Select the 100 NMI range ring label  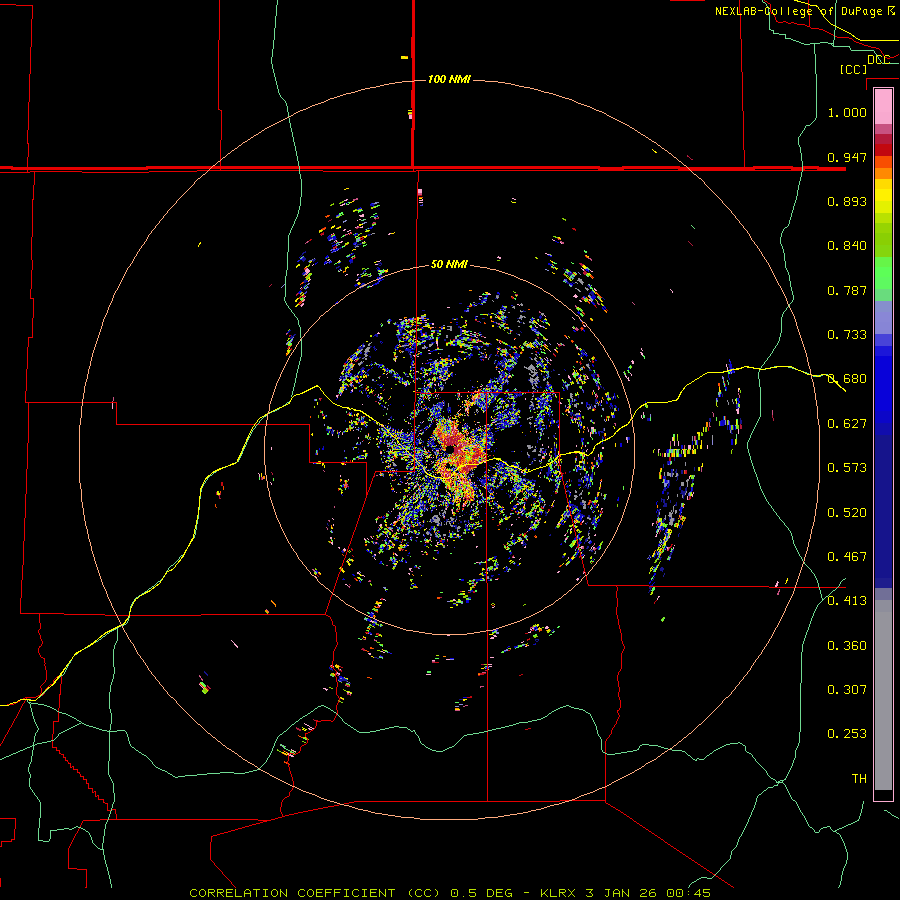[x=449, y=79]
